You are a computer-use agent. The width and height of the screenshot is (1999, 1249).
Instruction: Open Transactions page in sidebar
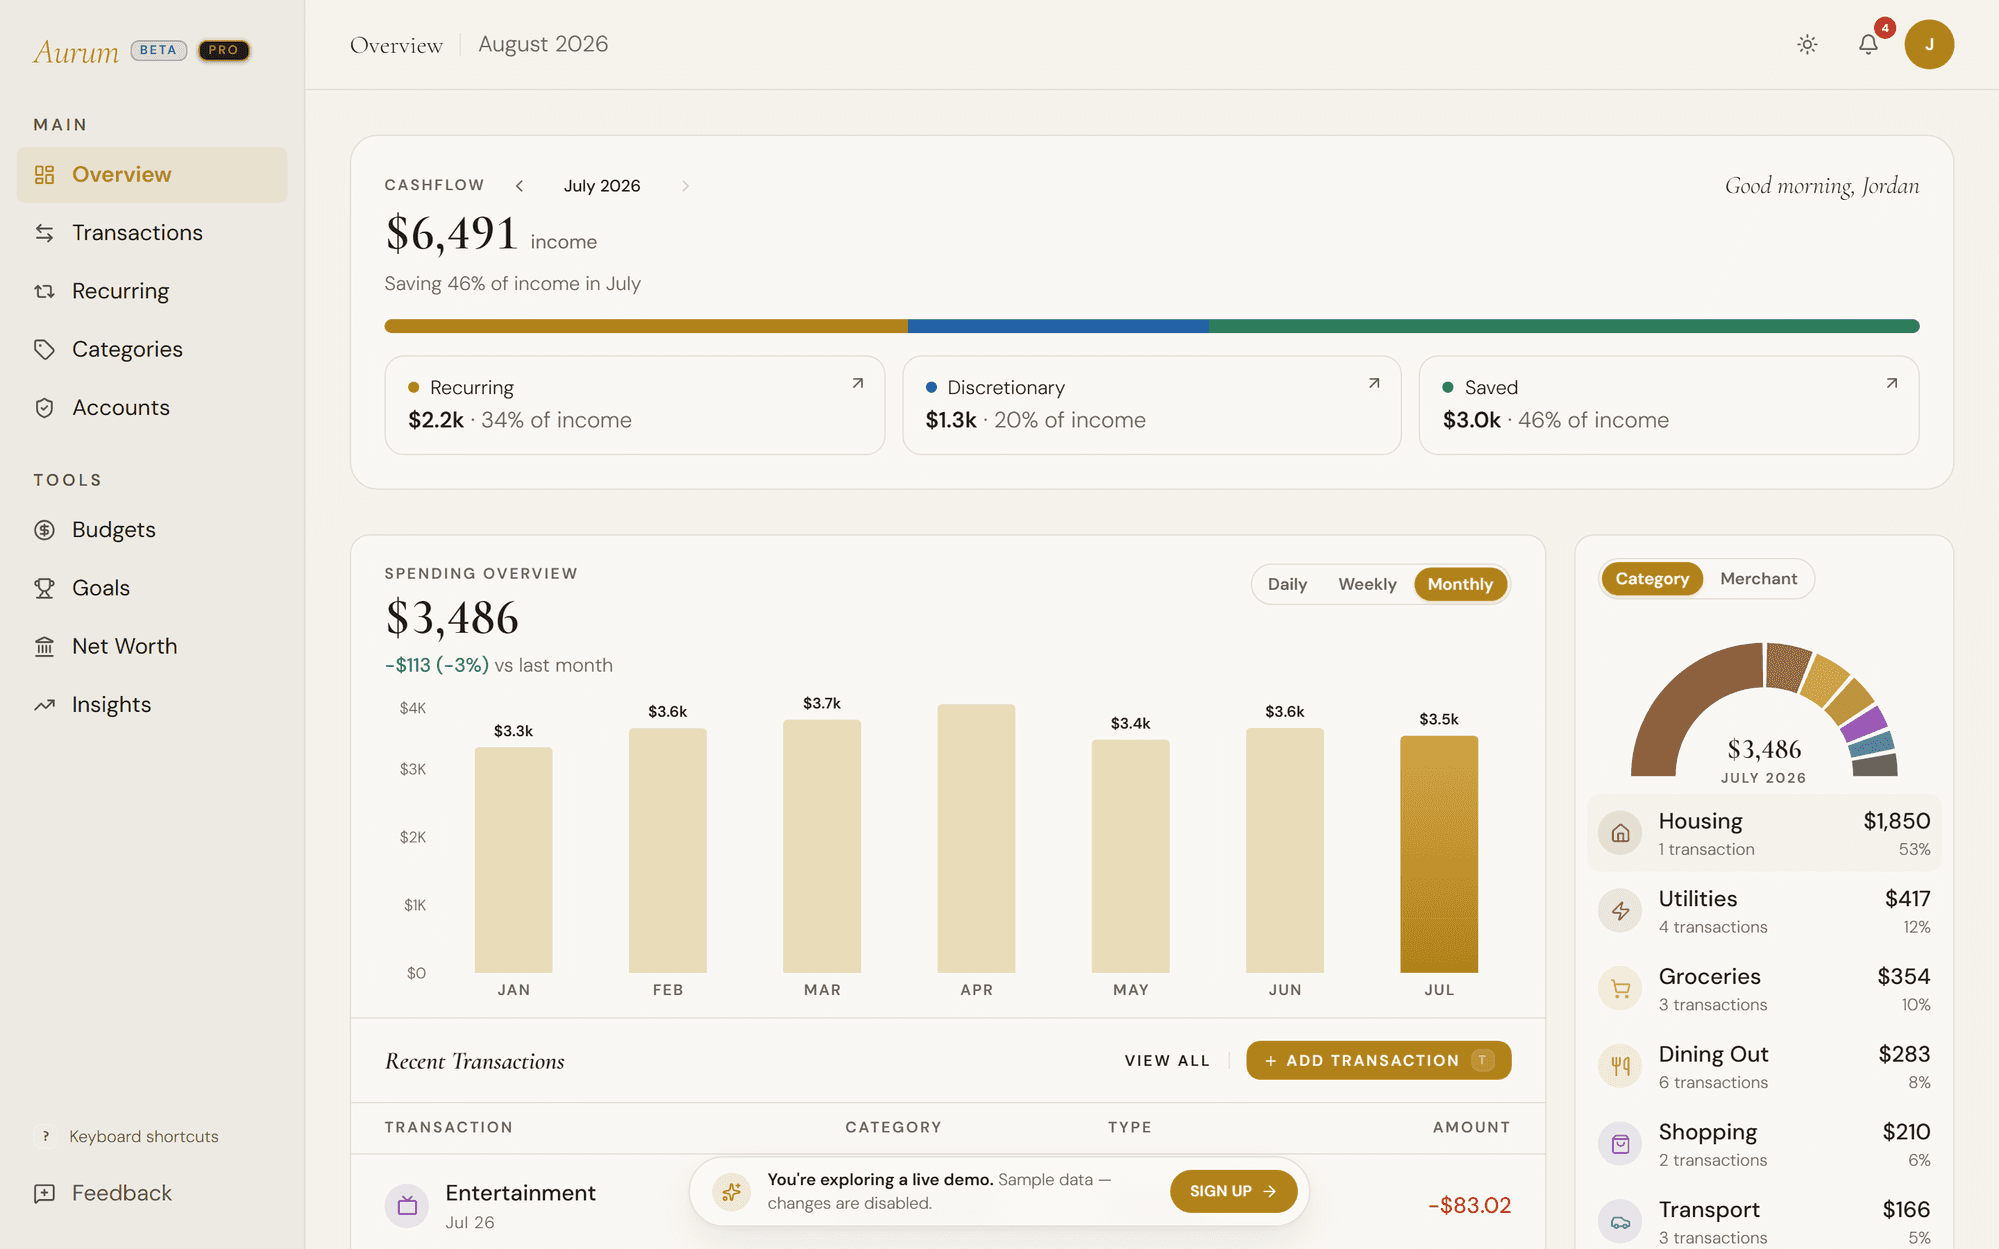pyautogui.click(x=152, y=233)
